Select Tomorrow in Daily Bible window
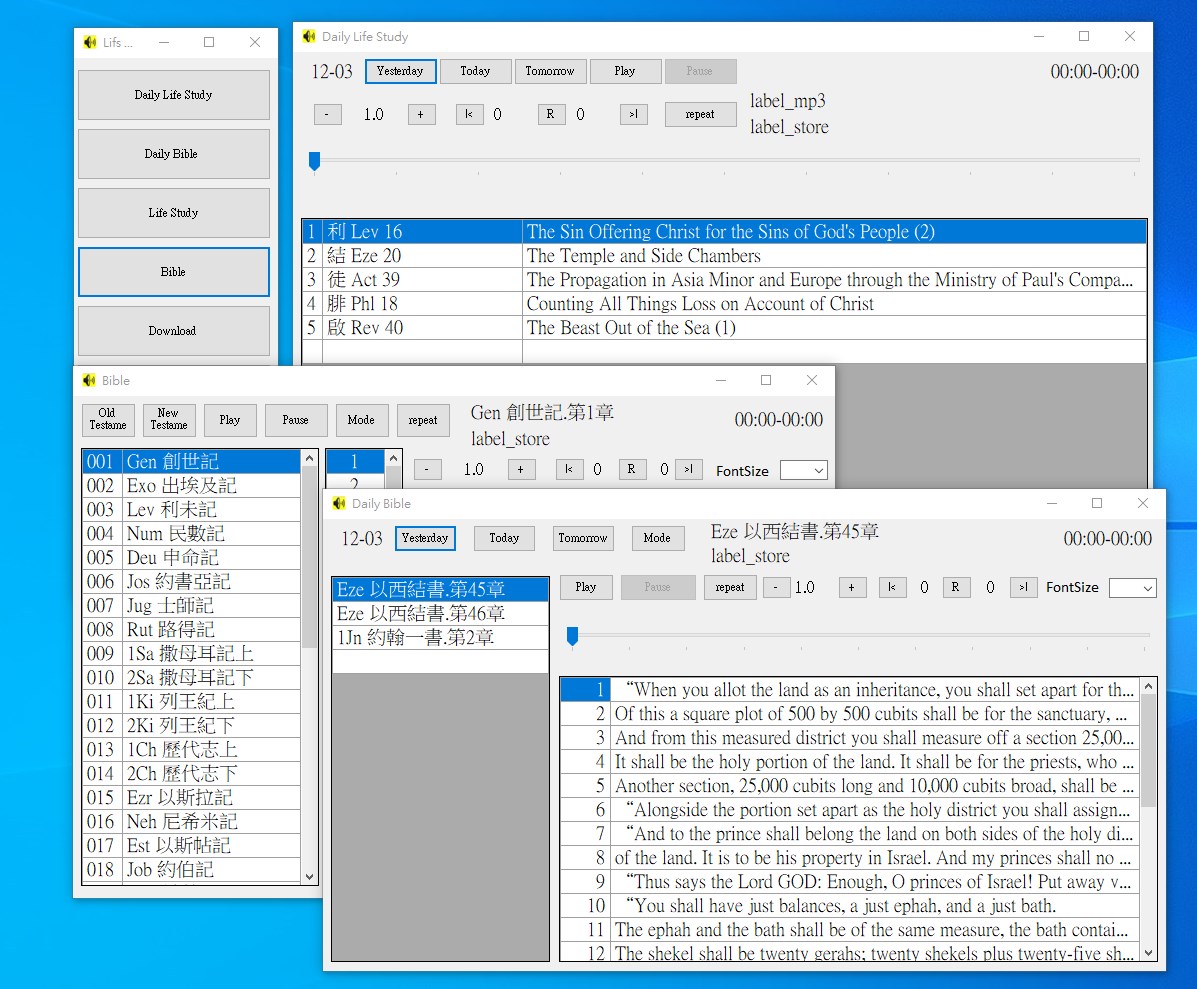 (583, 538)
